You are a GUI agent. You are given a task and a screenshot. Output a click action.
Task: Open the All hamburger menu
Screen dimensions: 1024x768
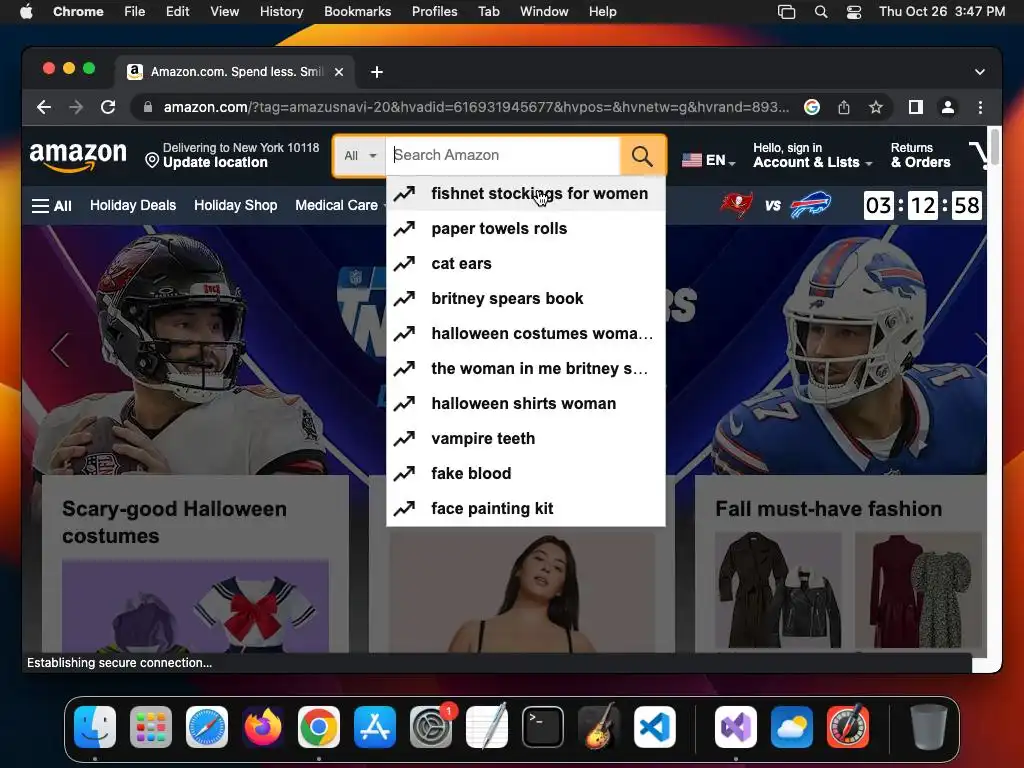pos(52,206)
